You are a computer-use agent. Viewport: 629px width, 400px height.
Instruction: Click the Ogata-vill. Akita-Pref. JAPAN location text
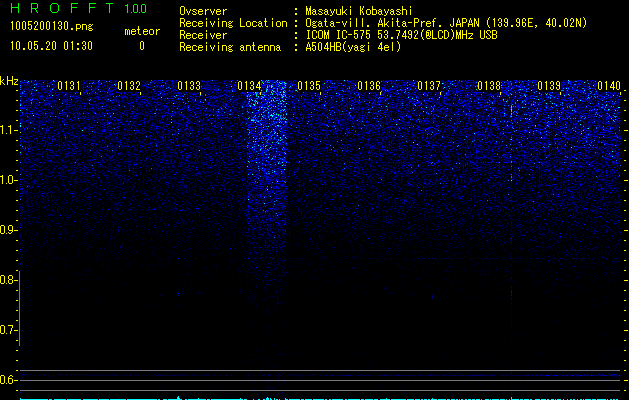pyautogui.click(x=446, y=23)
